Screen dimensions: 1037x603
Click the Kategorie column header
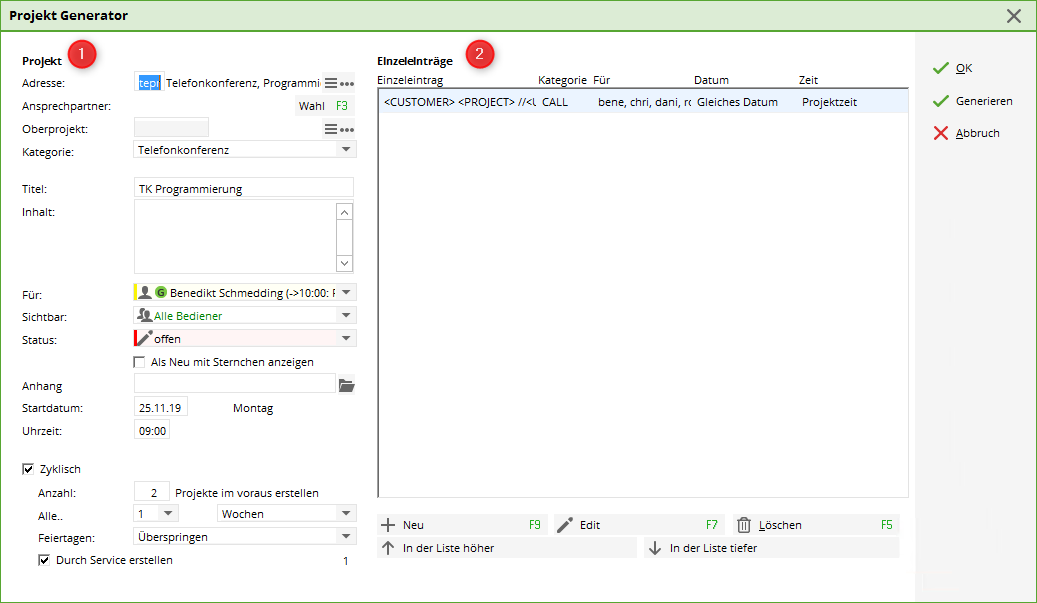pos(562,80)
